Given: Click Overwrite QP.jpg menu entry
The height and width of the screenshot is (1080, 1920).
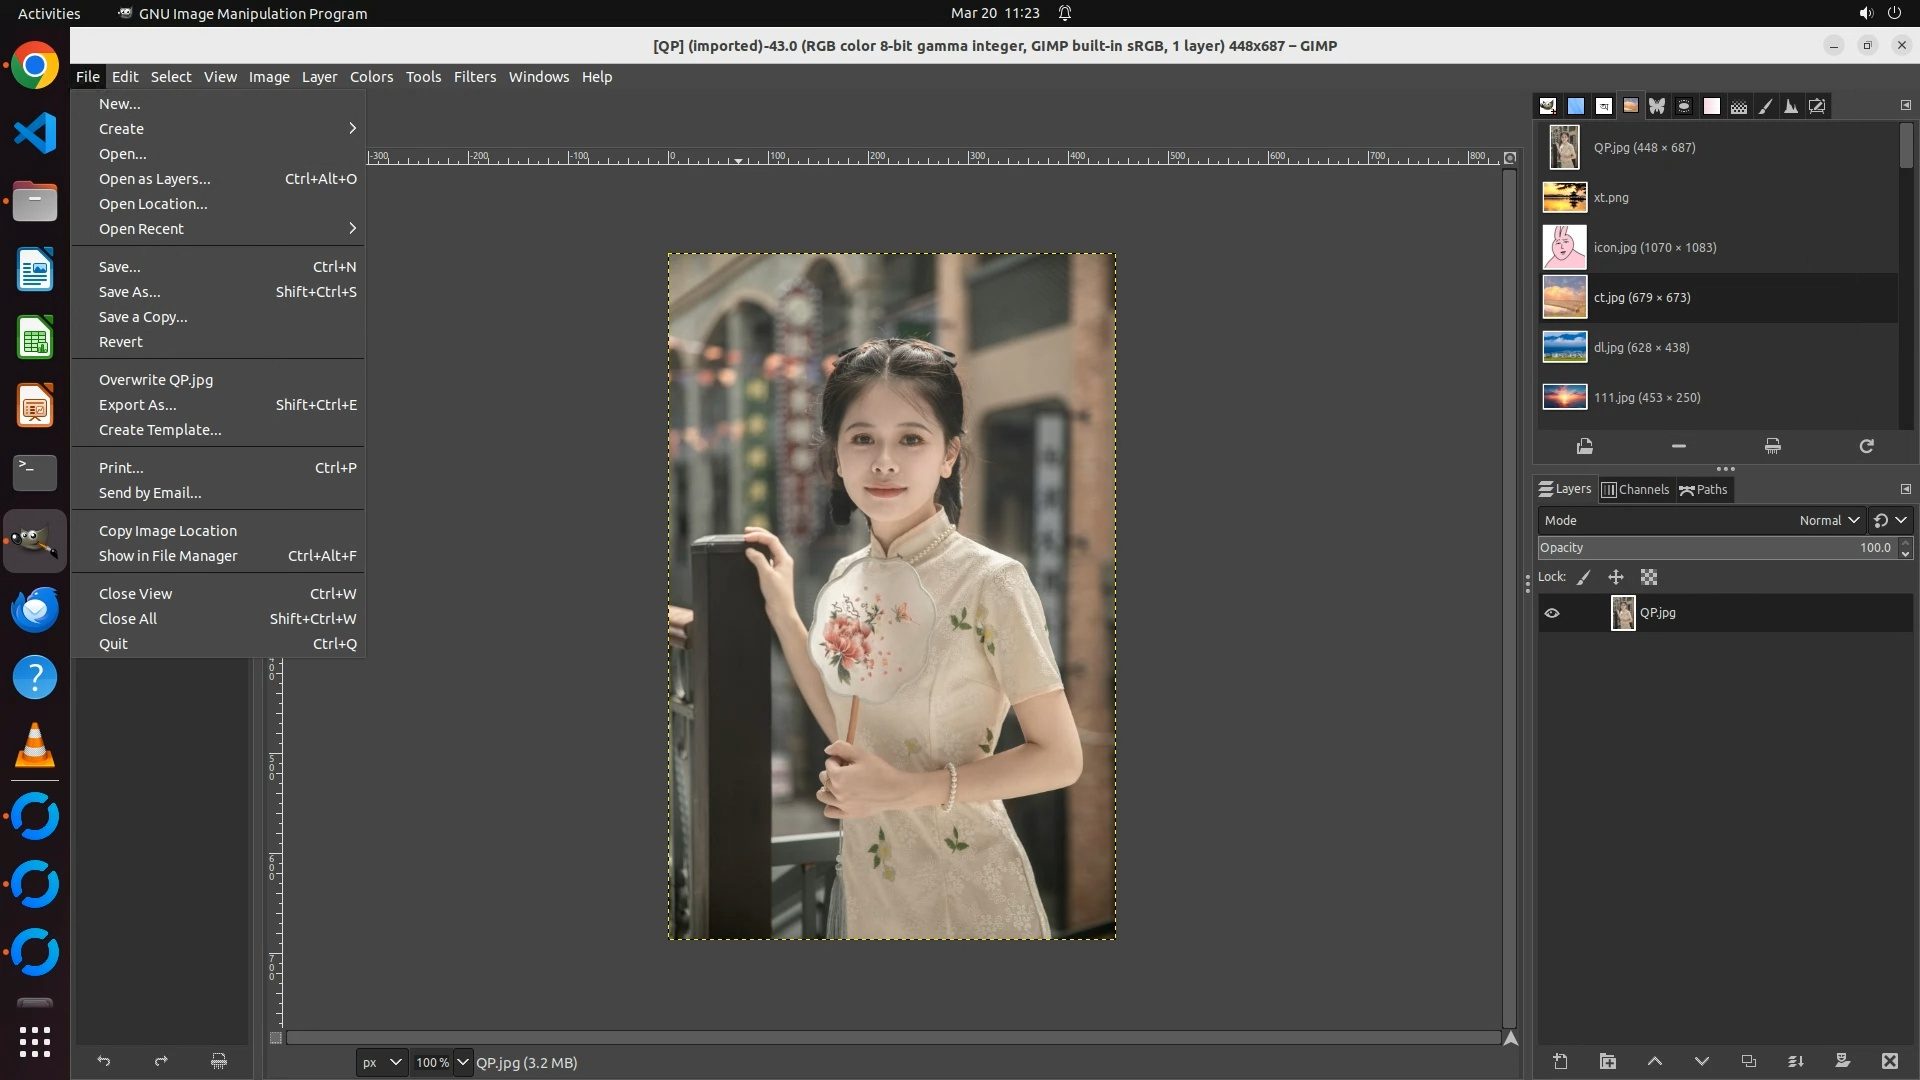Looking at the screenshot, I should (156, 380).
